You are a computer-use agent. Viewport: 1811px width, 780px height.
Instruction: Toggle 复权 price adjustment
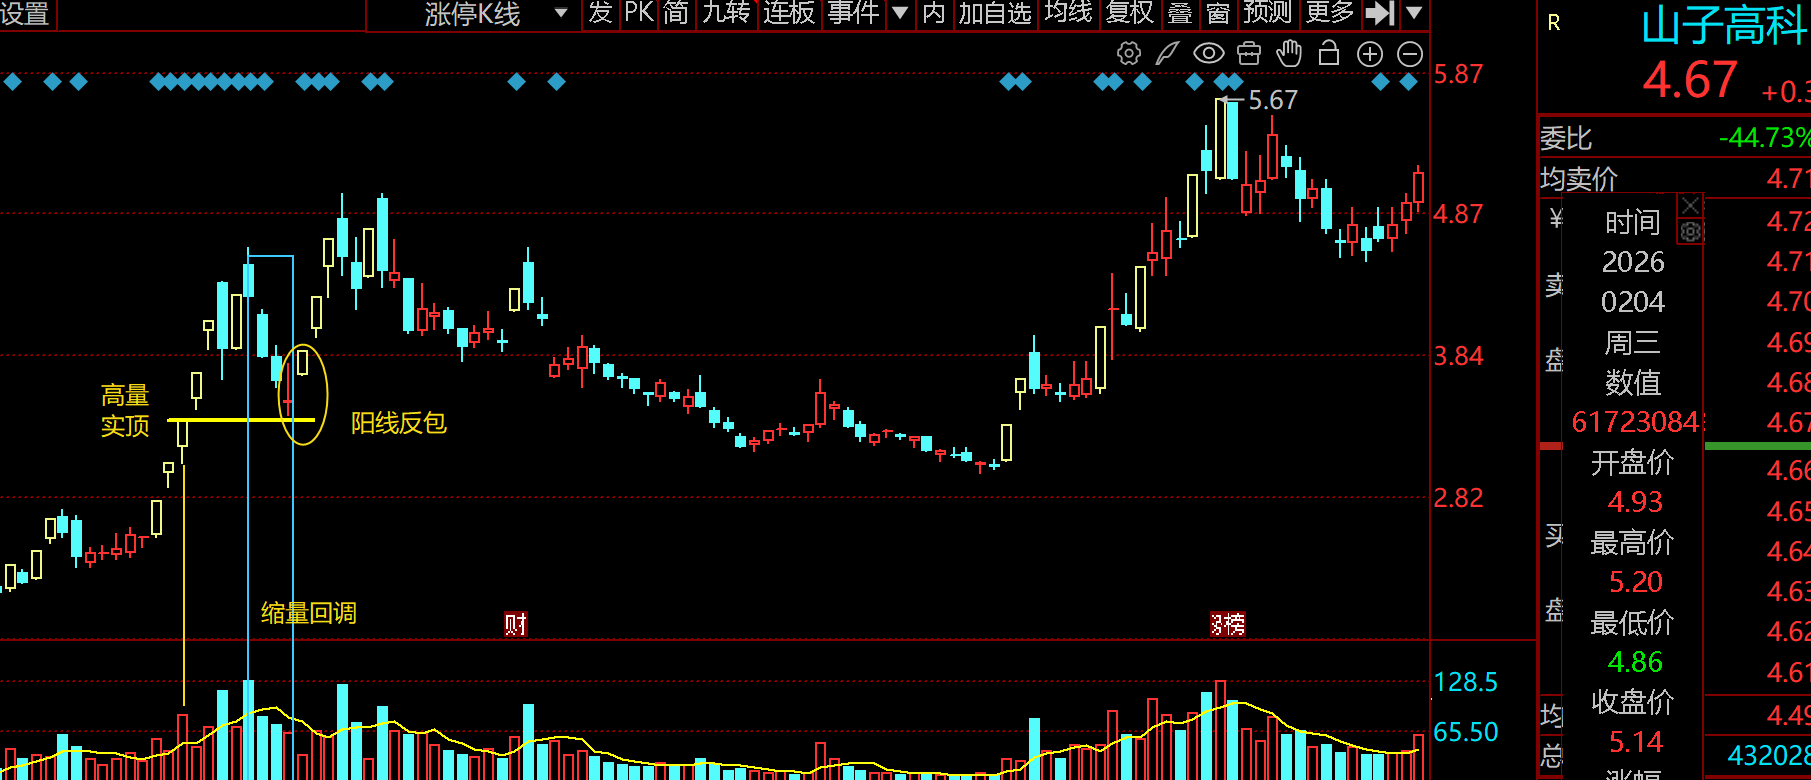(x=1130, y=14)
